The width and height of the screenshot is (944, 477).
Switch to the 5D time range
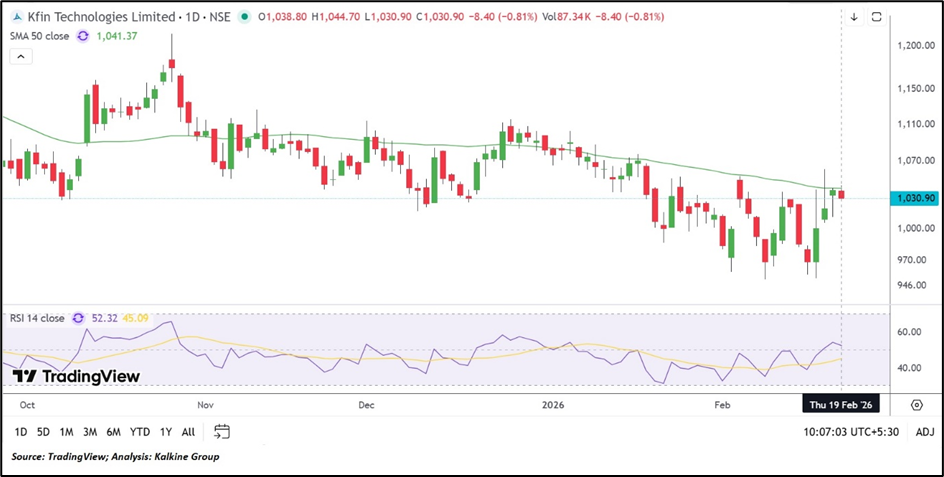(x=43, y=432)
